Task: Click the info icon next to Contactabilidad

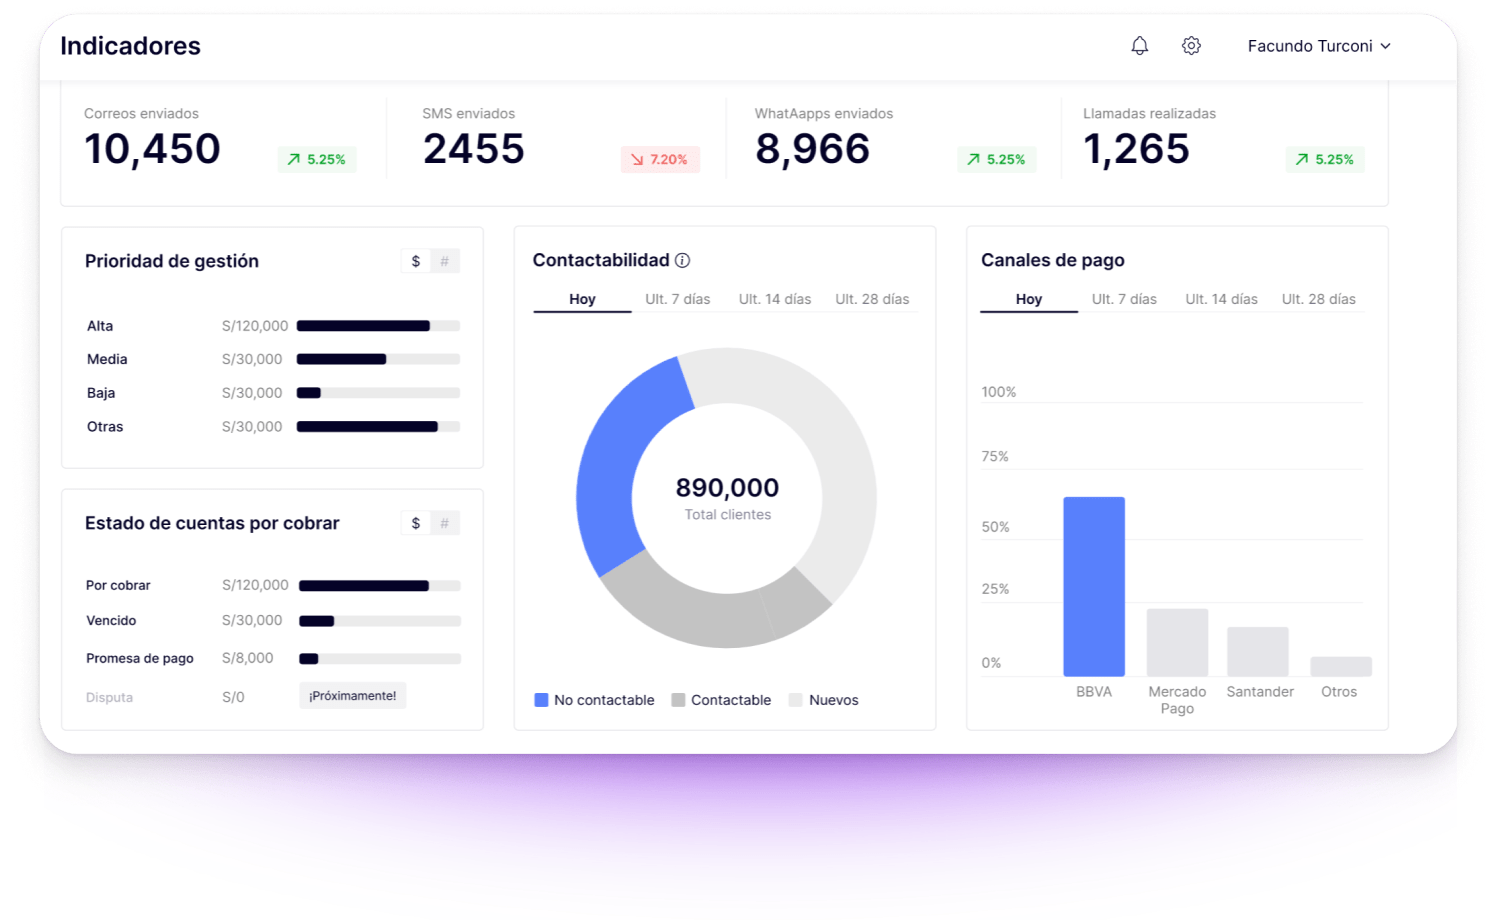Action: (x=683, y=260)
